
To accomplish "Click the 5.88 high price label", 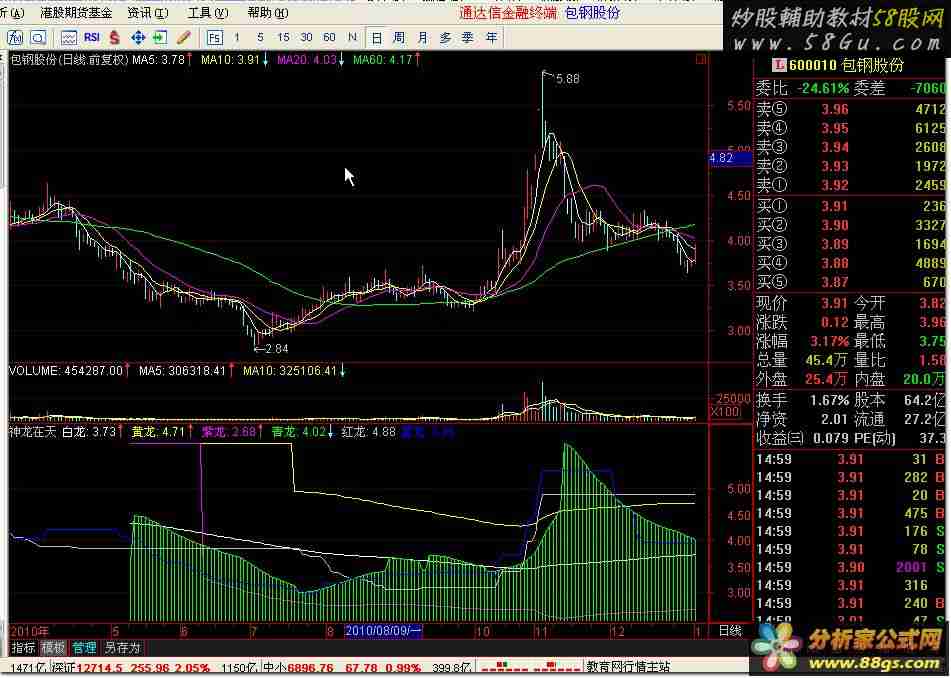I will click(x=567, y=79).
